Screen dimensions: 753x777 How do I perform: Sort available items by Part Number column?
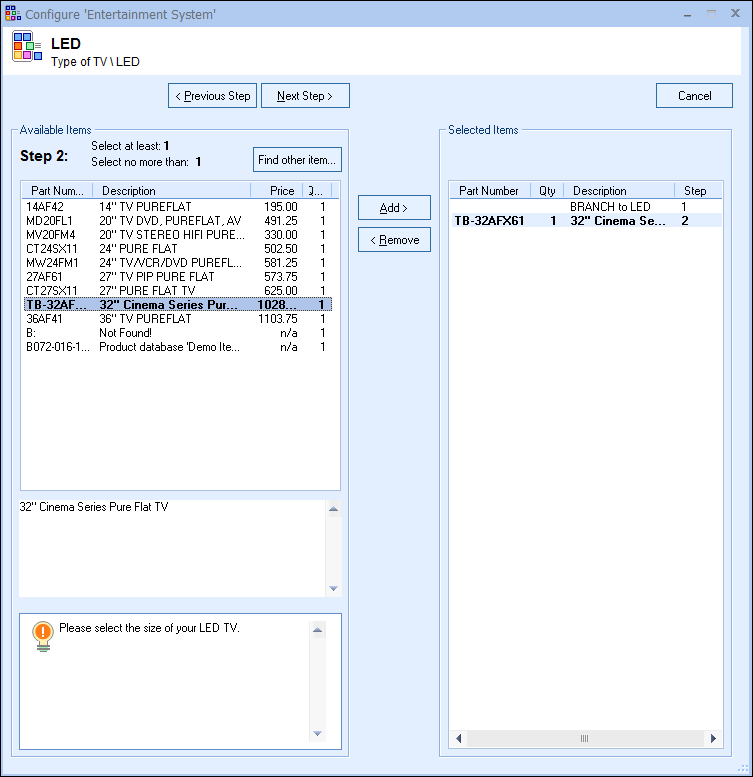[57, 191]
